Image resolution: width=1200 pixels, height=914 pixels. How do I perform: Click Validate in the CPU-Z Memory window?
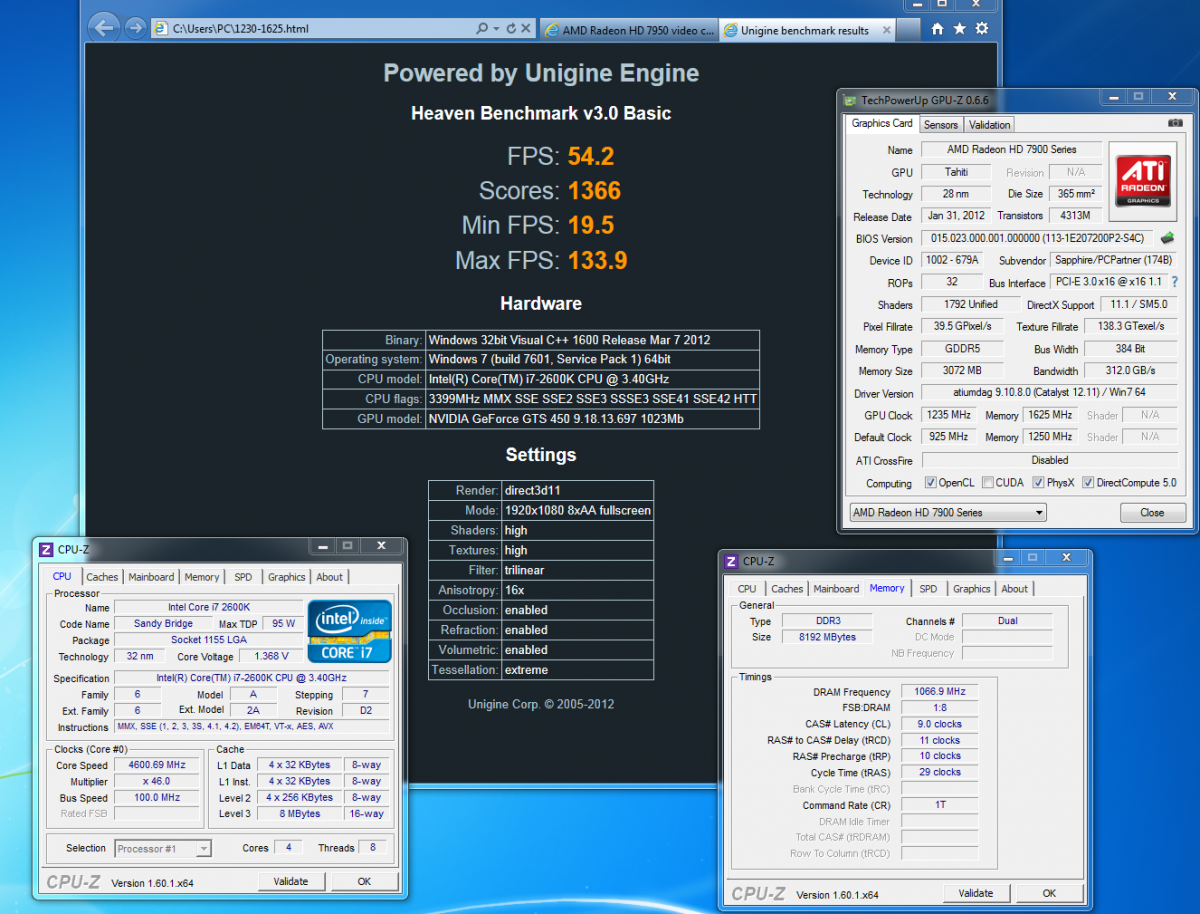click(975, 893)
